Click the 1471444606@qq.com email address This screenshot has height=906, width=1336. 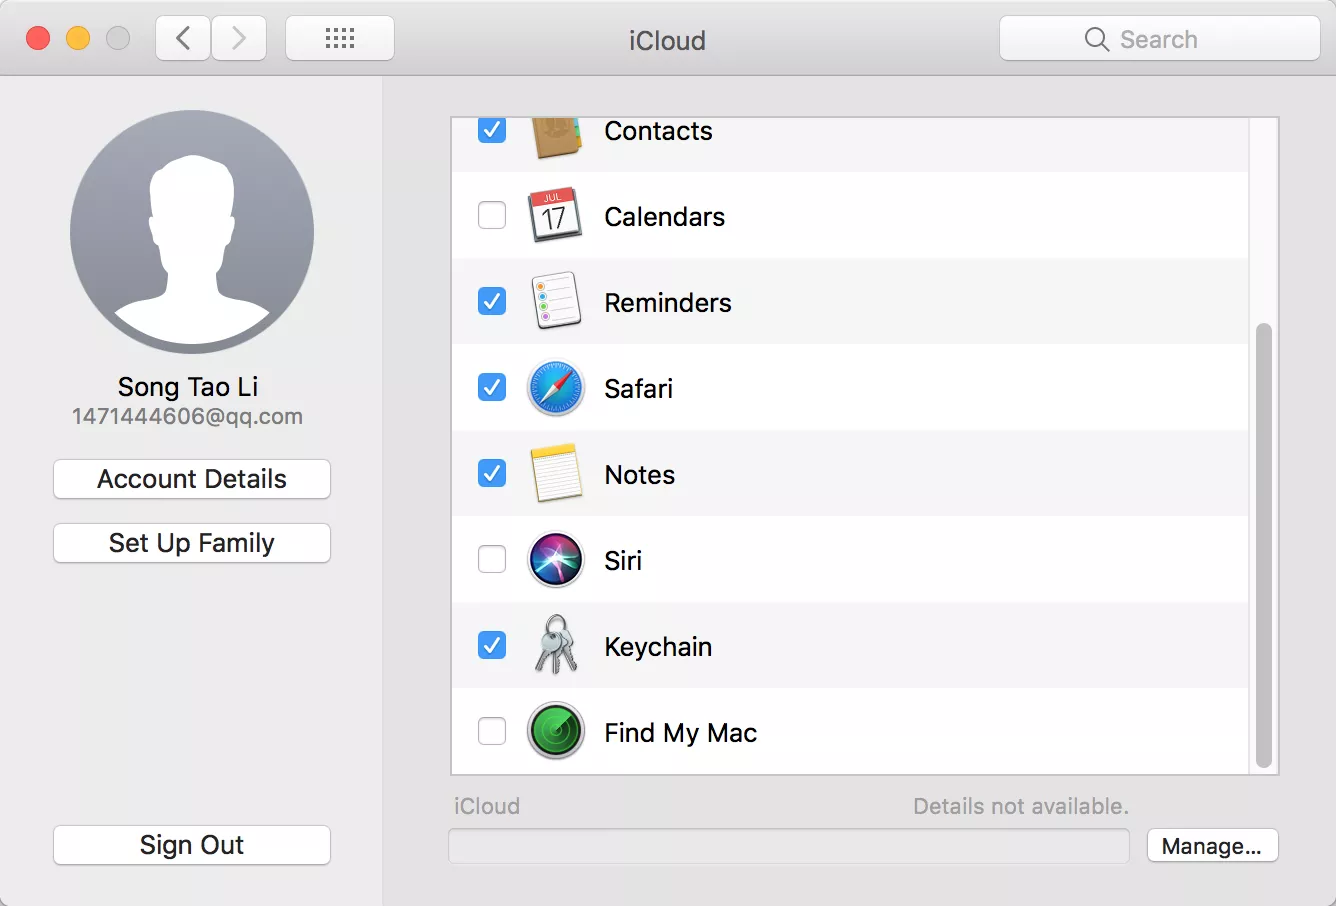(x=188, y=417)
